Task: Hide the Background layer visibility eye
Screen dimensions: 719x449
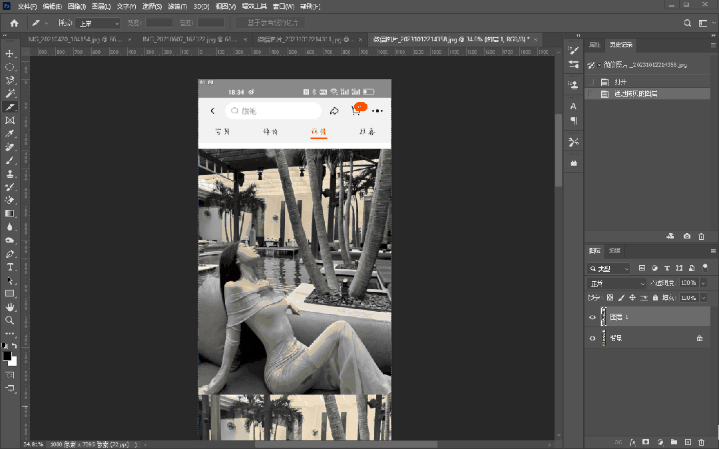Action: tap(592, 338)
